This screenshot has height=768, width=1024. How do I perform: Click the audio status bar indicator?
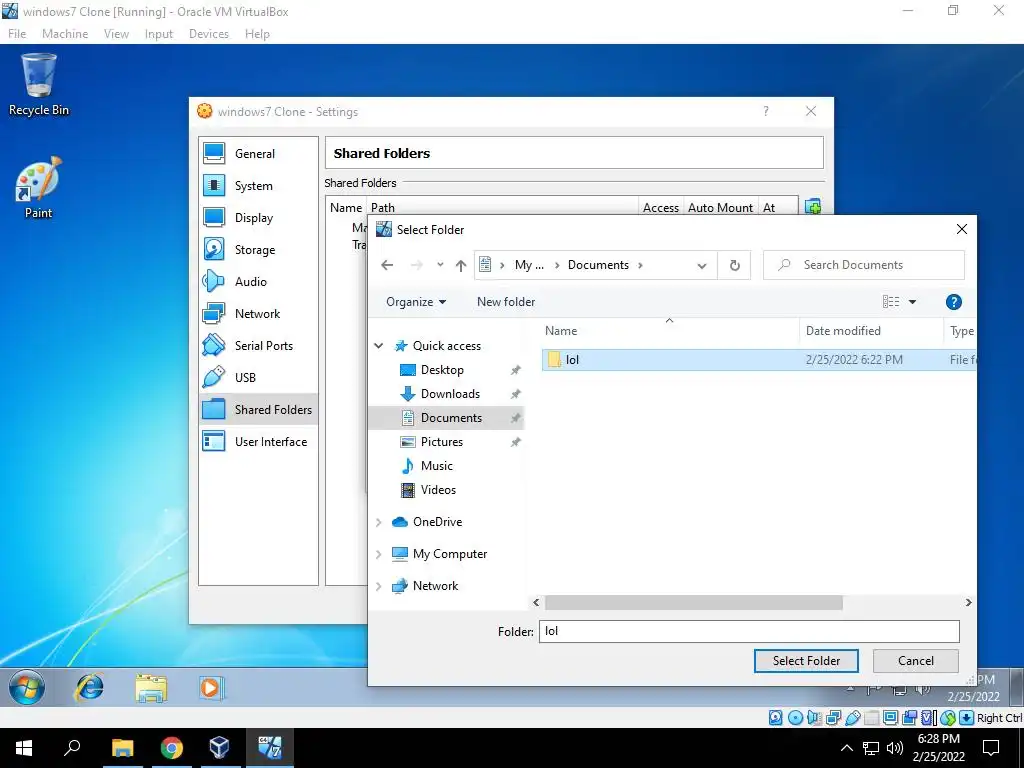814,718
